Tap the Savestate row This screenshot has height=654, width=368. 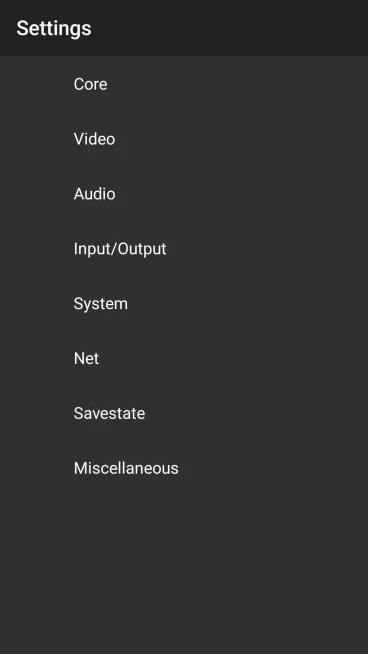tap(184, 413)
